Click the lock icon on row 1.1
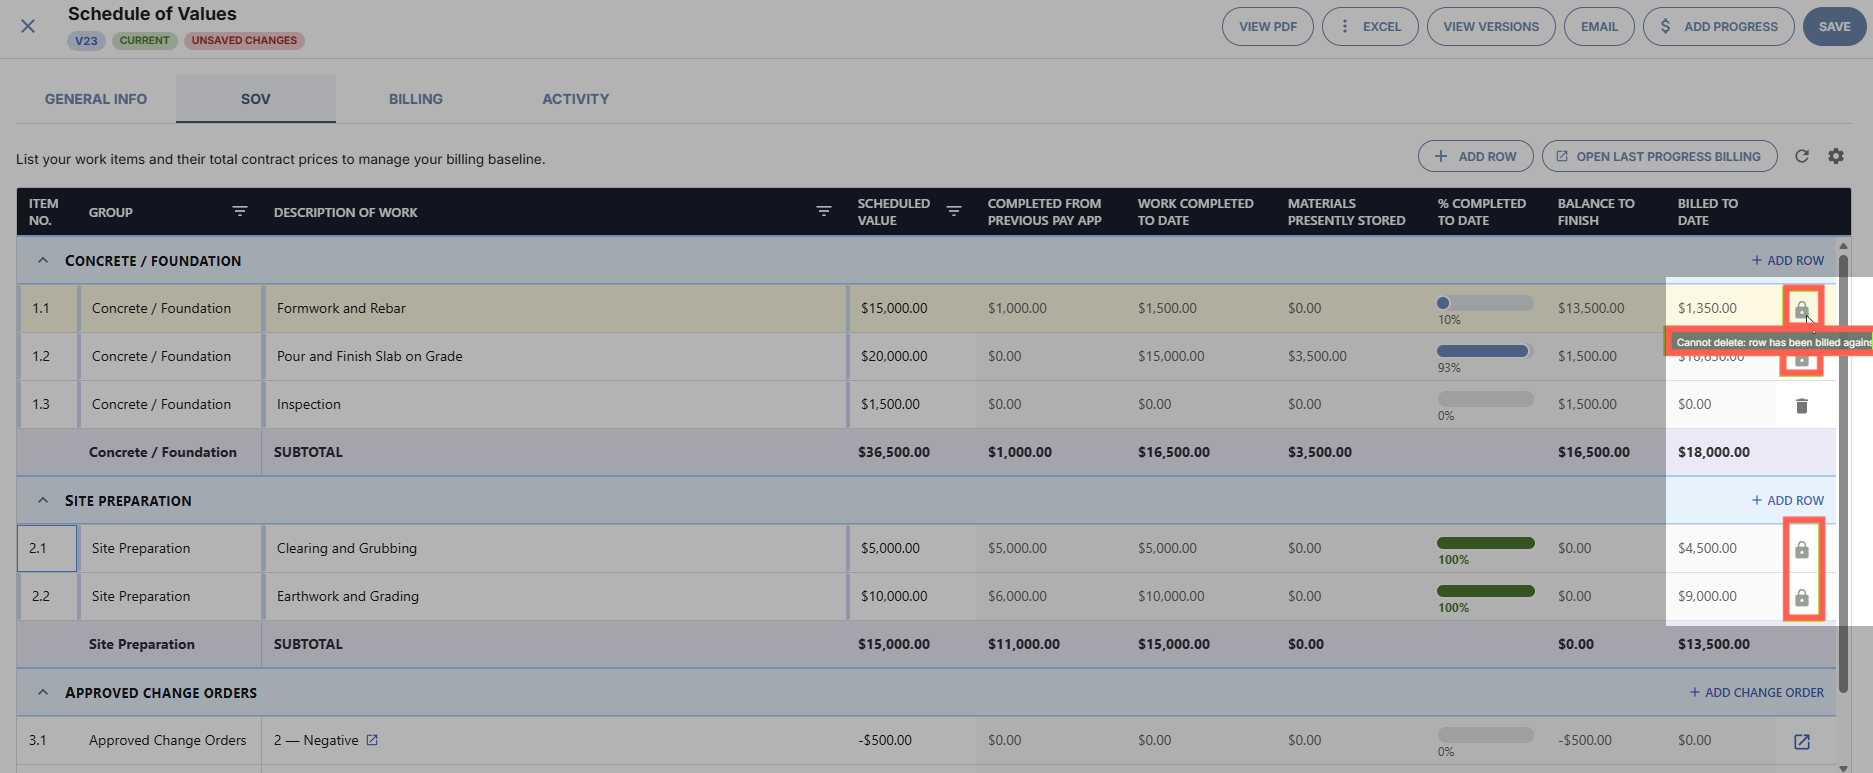The height and width of the screenshot is (773, 1873). (x=1802, y=309)
